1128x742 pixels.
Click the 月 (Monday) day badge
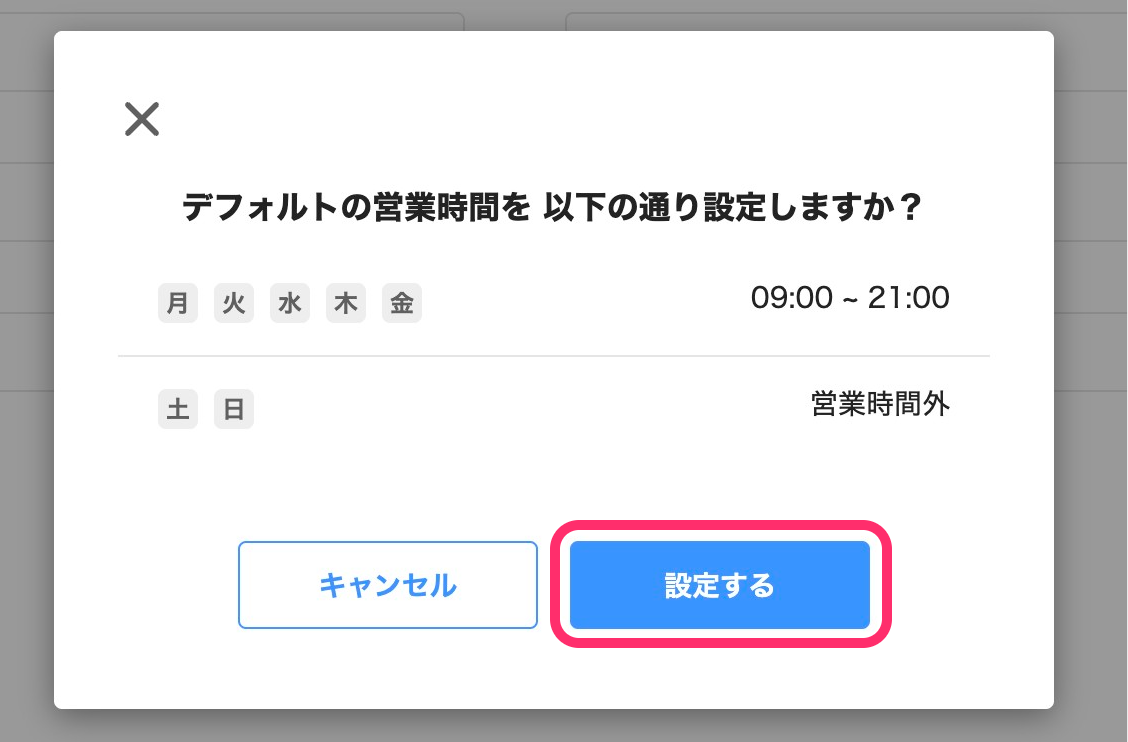pos(178,303)
